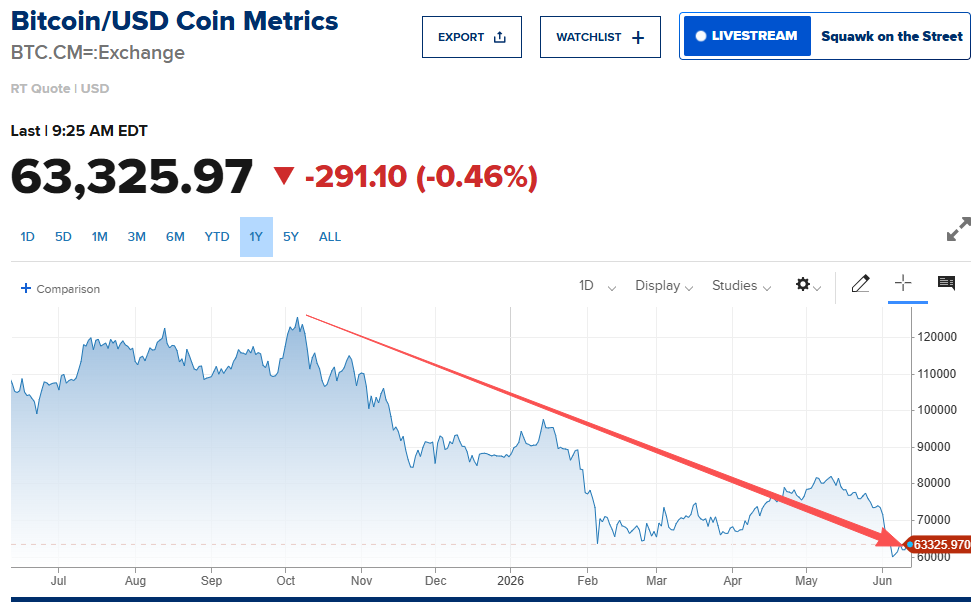
Task: Expand the Display dropdown
Action: [x=664, y=286]
